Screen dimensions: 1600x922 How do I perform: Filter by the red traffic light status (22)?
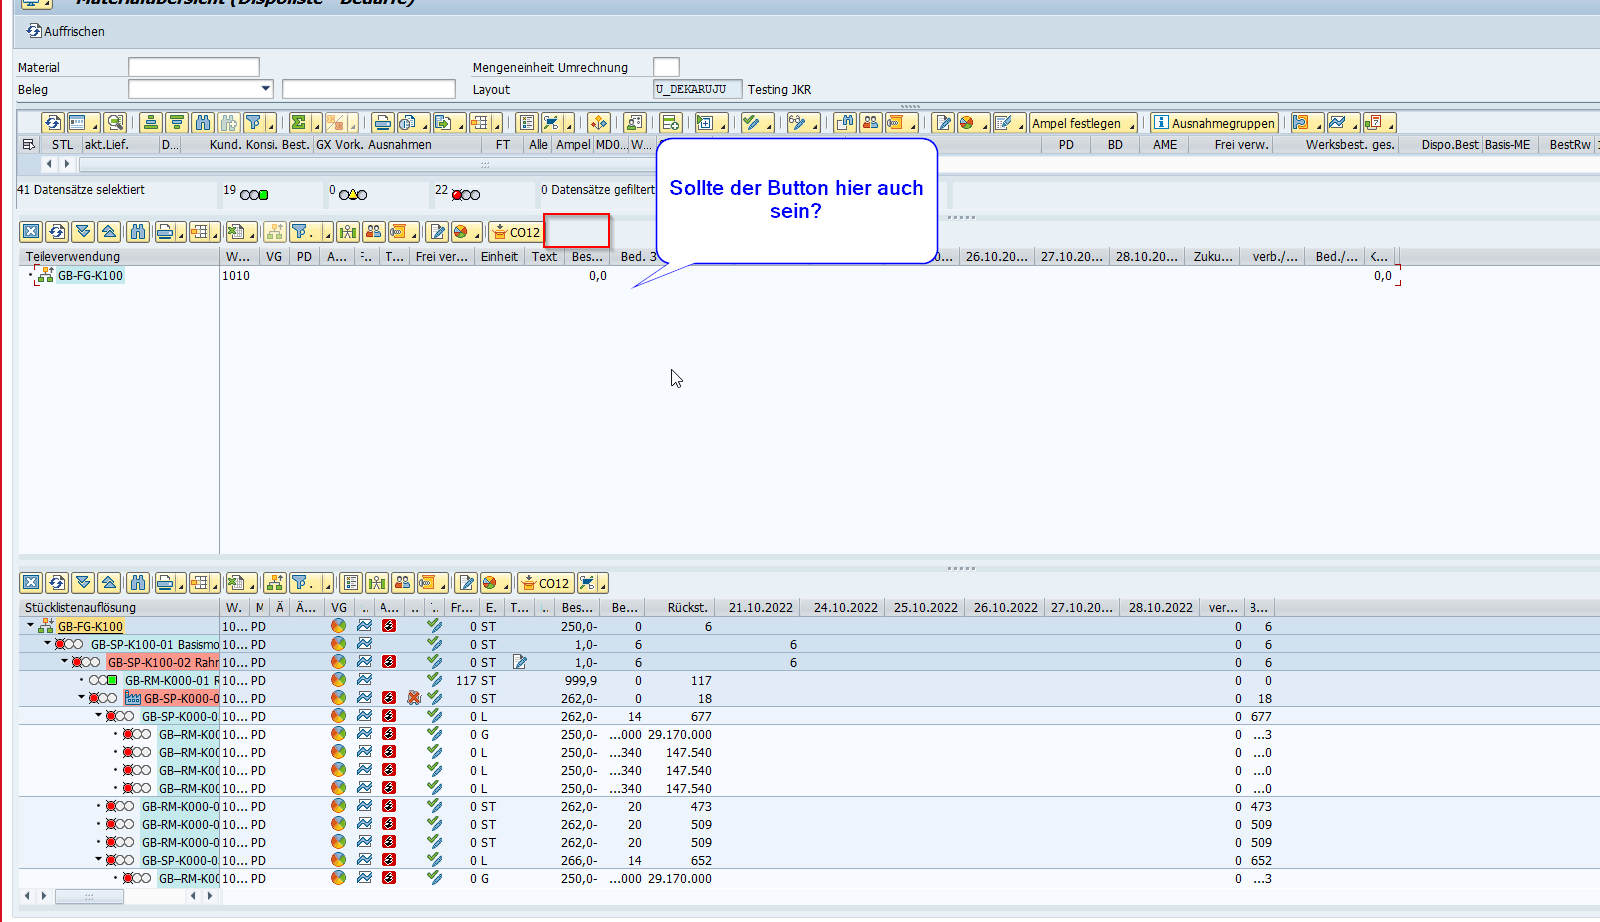pos(466,194)
